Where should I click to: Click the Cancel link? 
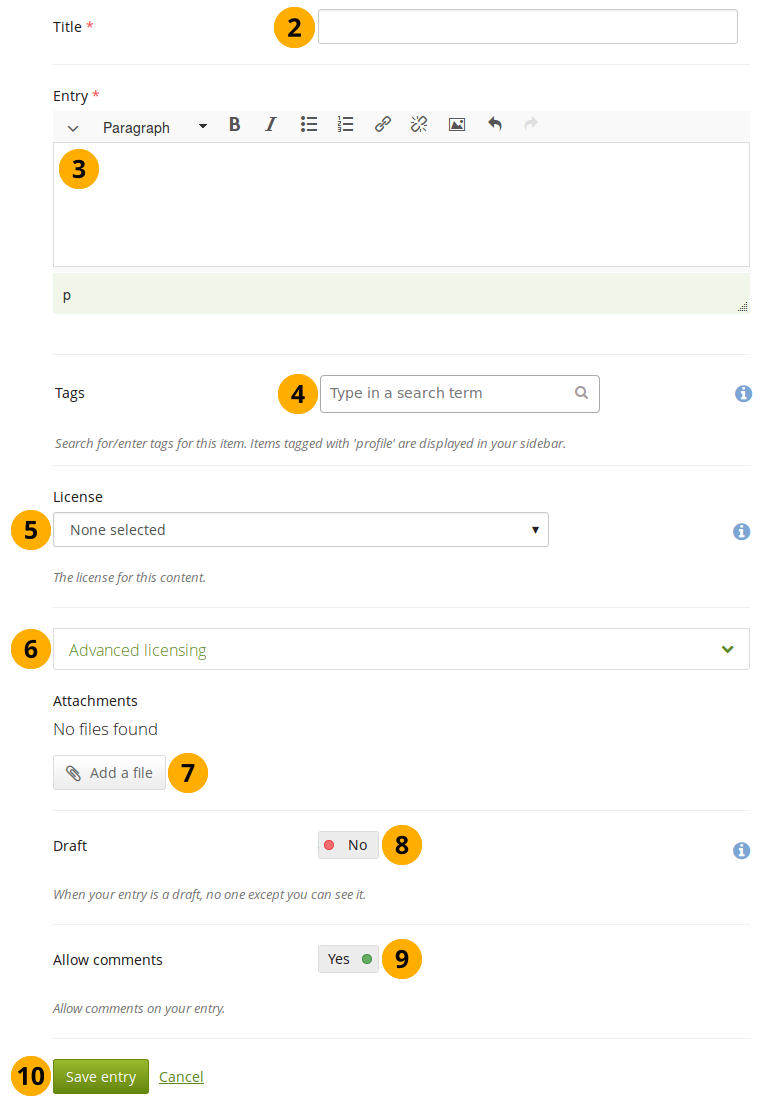click(181, 1077)
